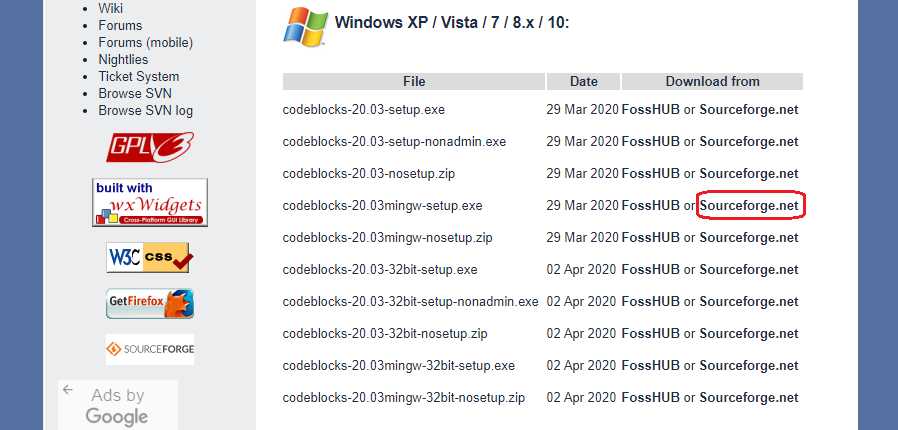The height and width of the screenshot is (430, 898).
Task: Open the Ticket System link
Action: click(x=139, y=77)
